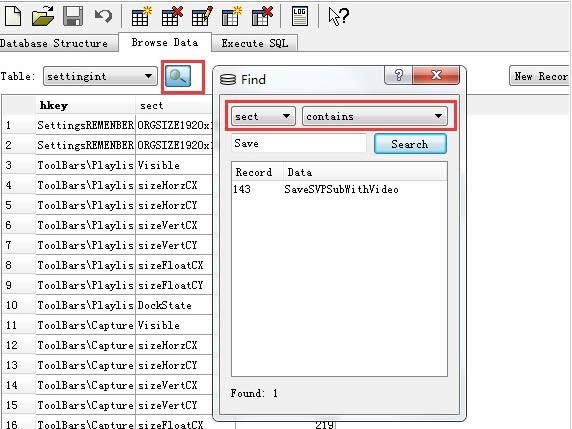Viewport: 572px width, 429px height.
Task: Click the New Record button
Action: click(x=540, y=76)
